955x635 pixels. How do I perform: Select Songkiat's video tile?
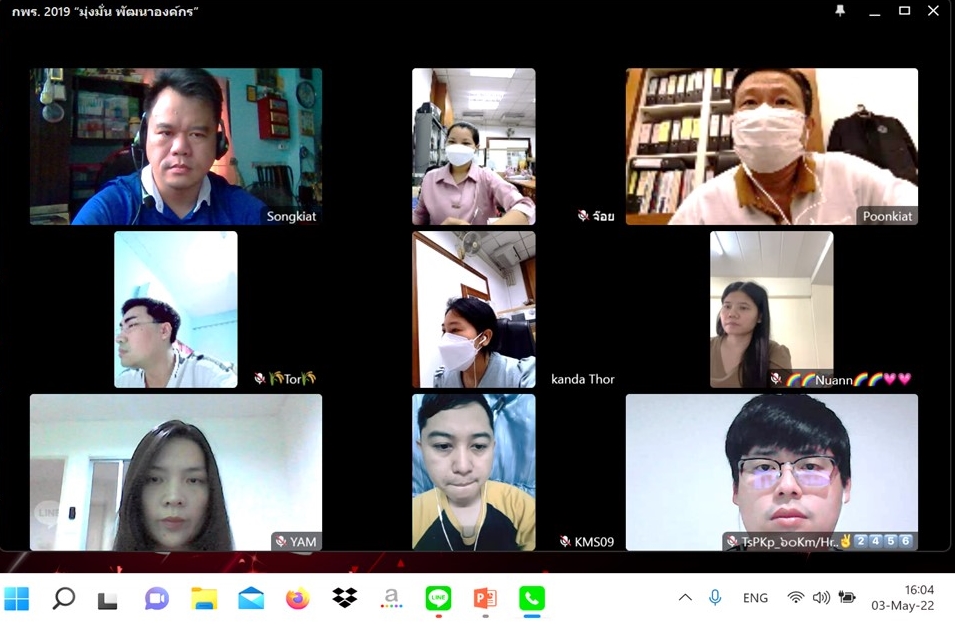pos(176,146)
